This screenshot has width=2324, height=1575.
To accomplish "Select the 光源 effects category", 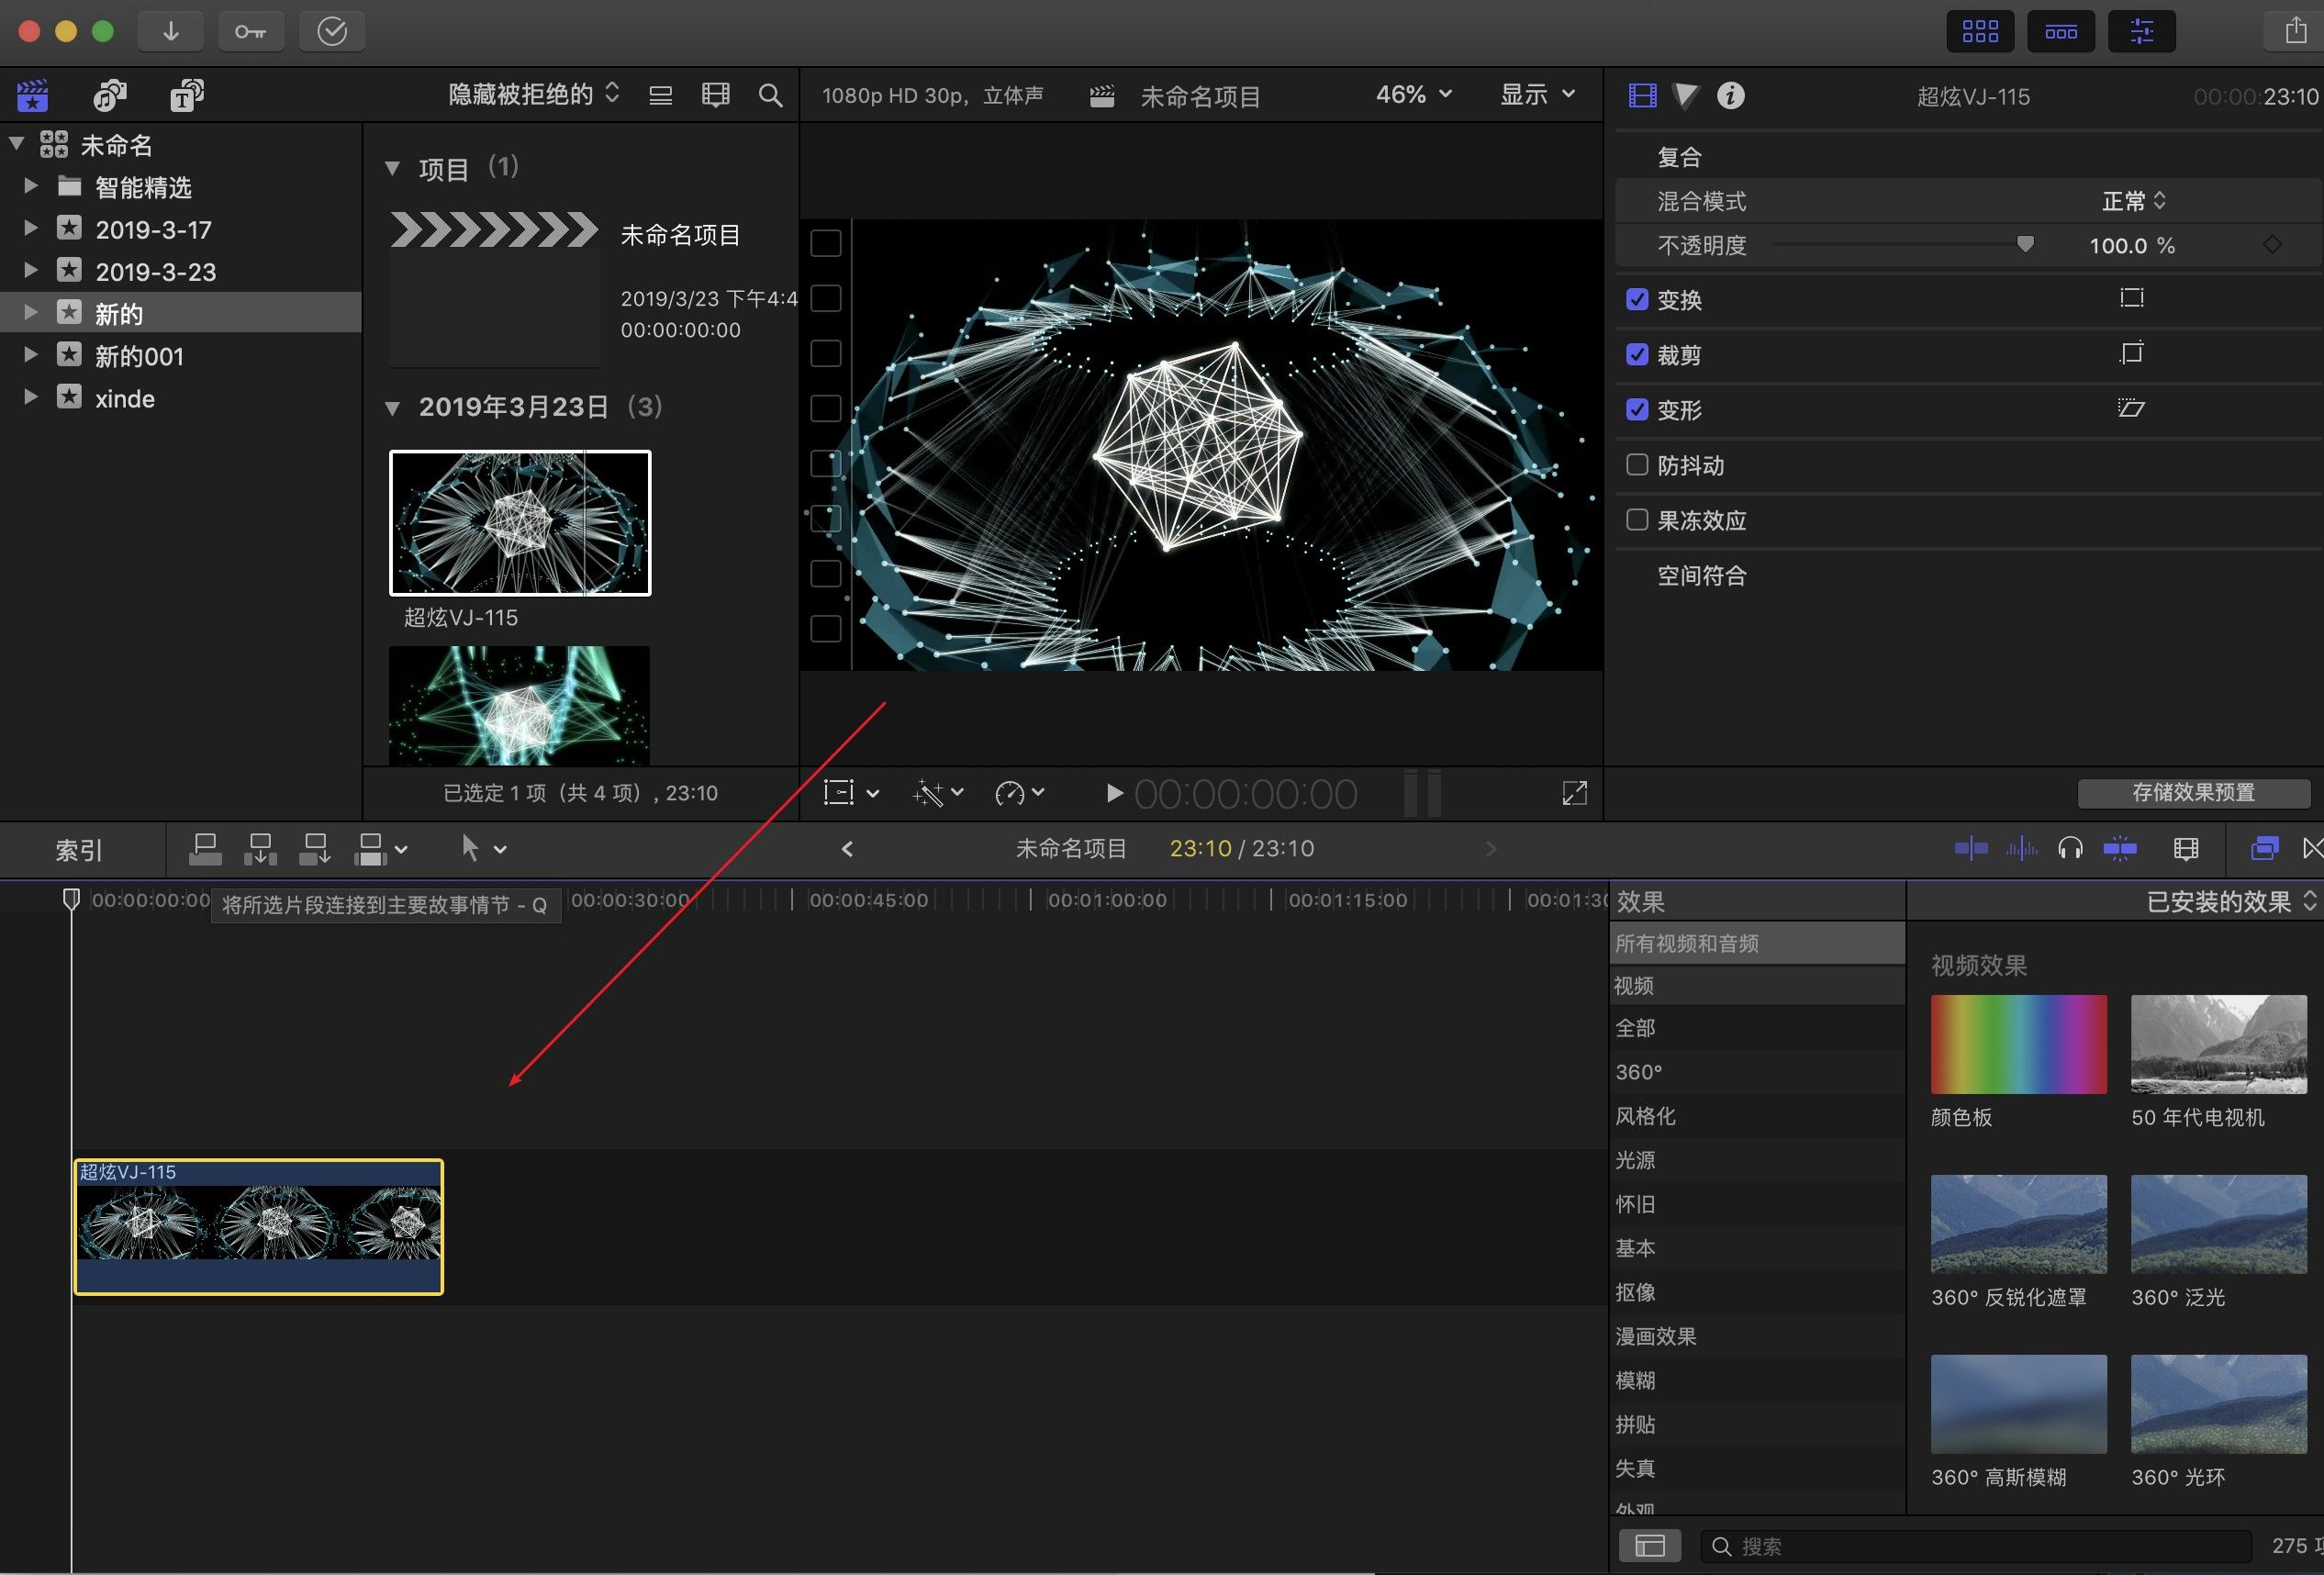I will tap(1756, 1160).
